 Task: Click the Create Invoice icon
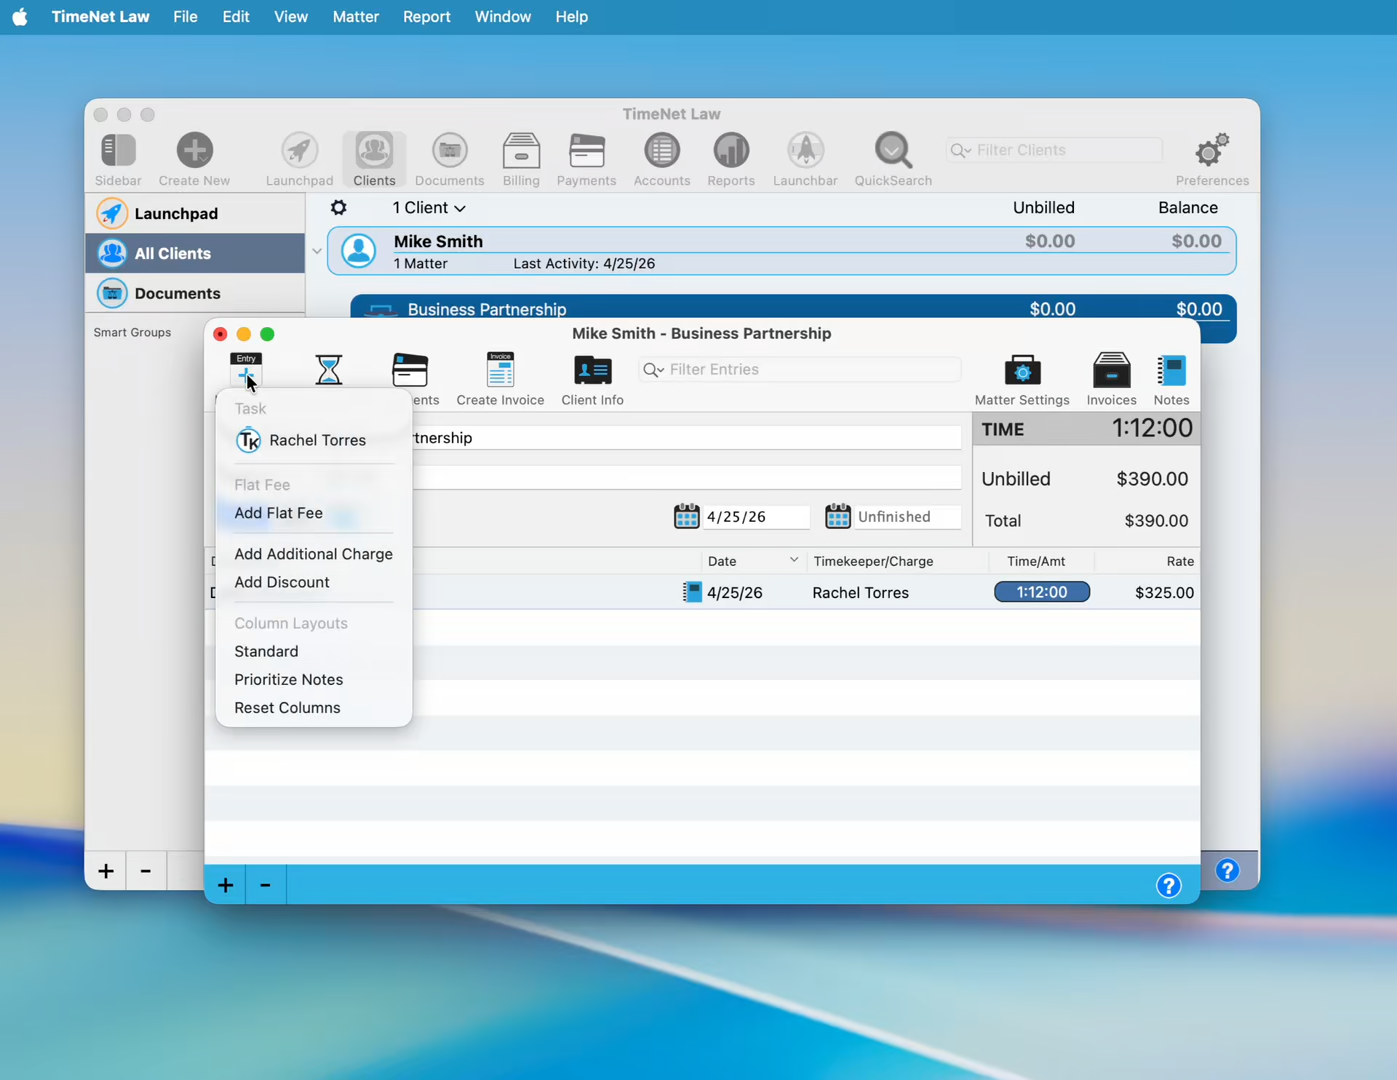point(500,369)
